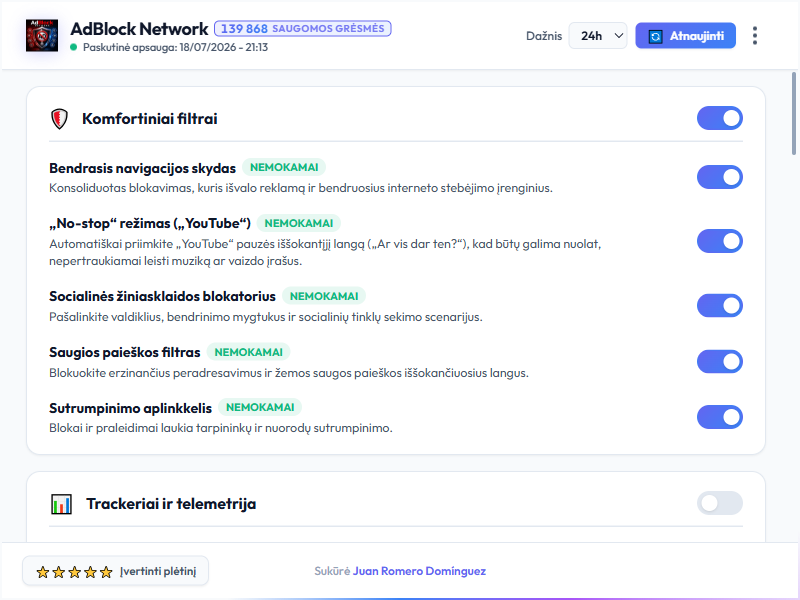This screenshot has height=600, width=800.
Task: Click the „No-stop“ režimas („YouTube“) title
Action: tap(150, 223)
